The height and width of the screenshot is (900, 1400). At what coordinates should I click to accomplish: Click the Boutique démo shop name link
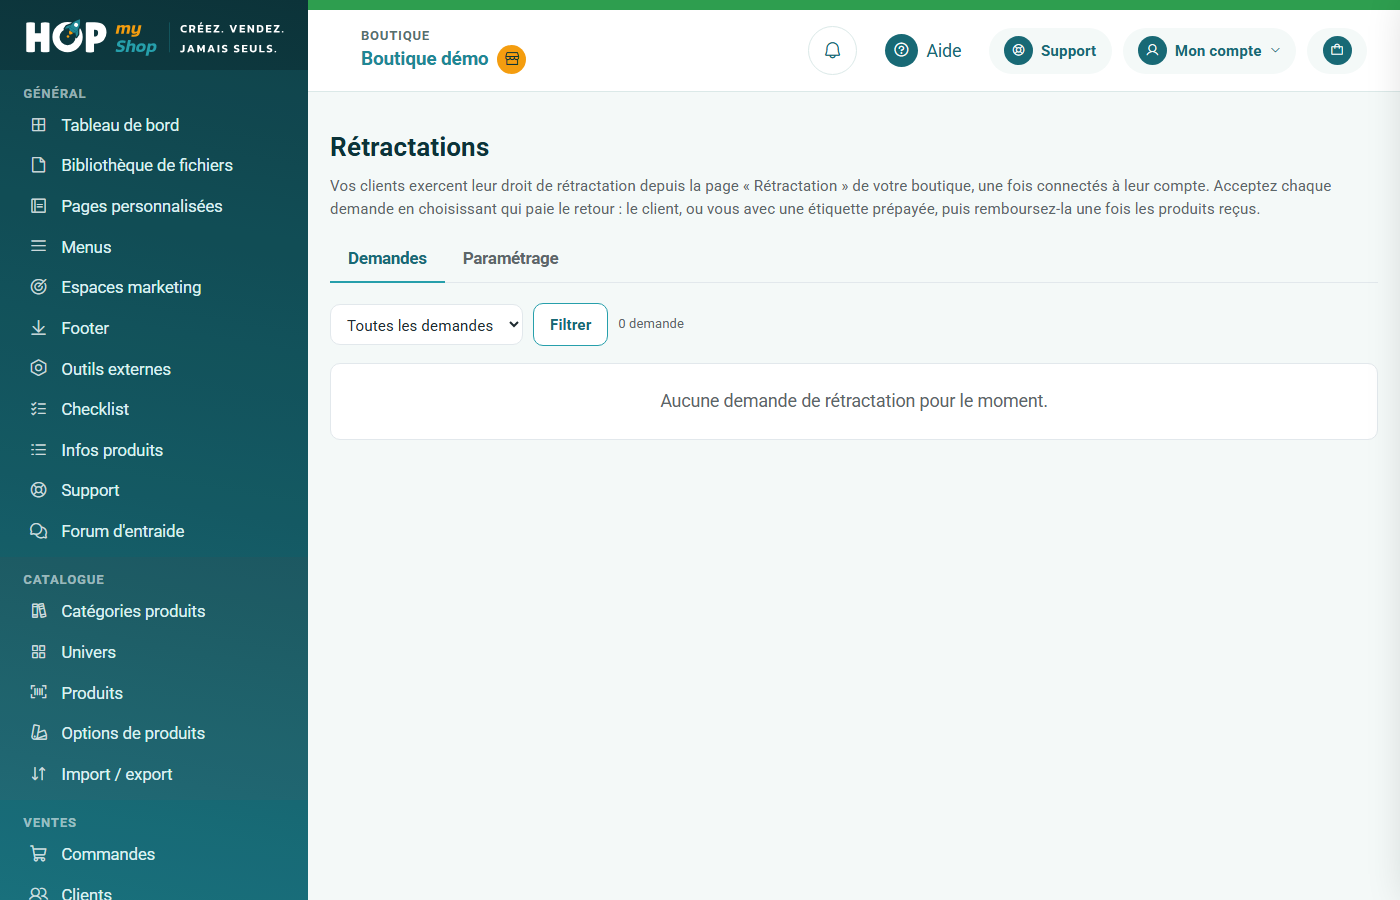(425, 59)
